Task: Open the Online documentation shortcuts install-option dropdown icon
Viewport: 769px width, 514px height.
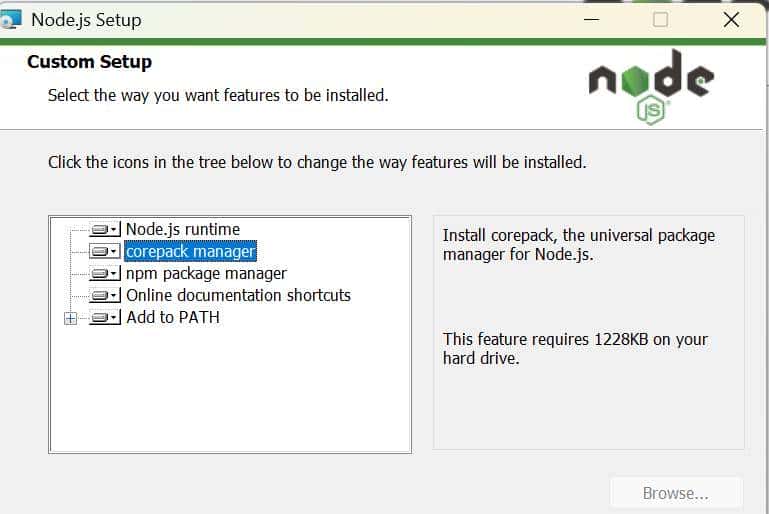Action: (x=104, y=295)
